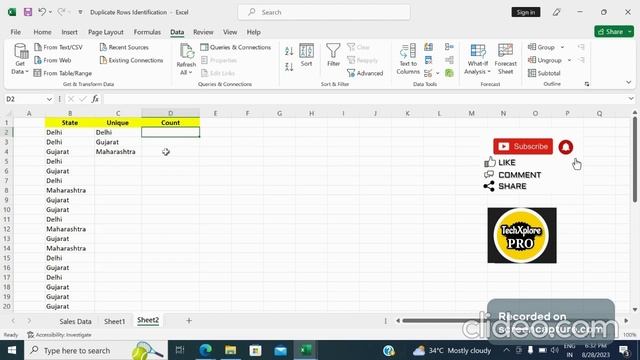Viewport: 640px width, 360px height.
Task: Open the Mail app from the taskbar
Action: click(x=280, y=350)
